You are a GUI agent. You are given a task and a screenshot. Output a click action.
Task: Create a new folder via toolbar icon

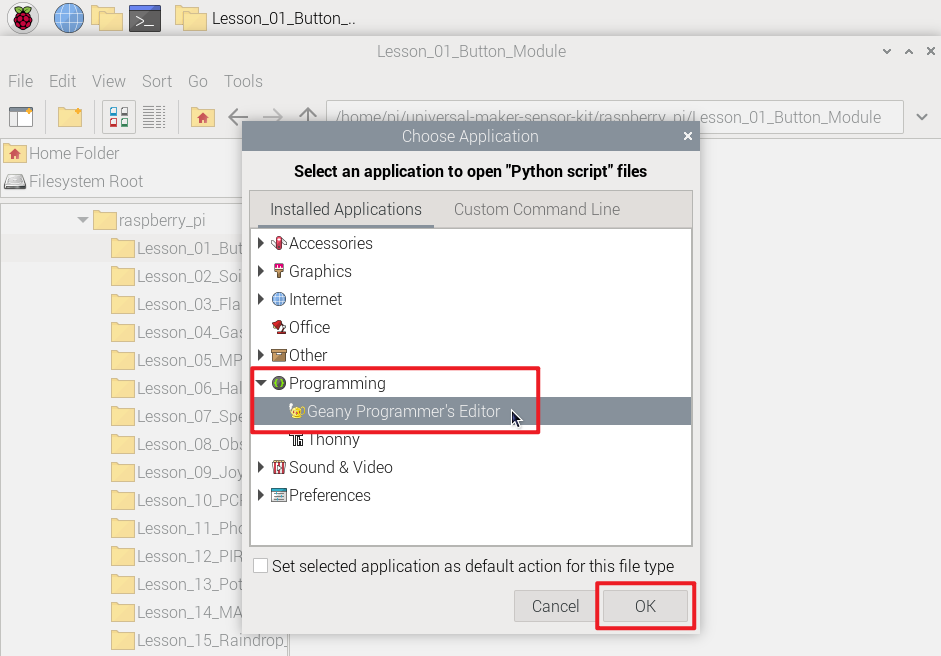(70, 117)
